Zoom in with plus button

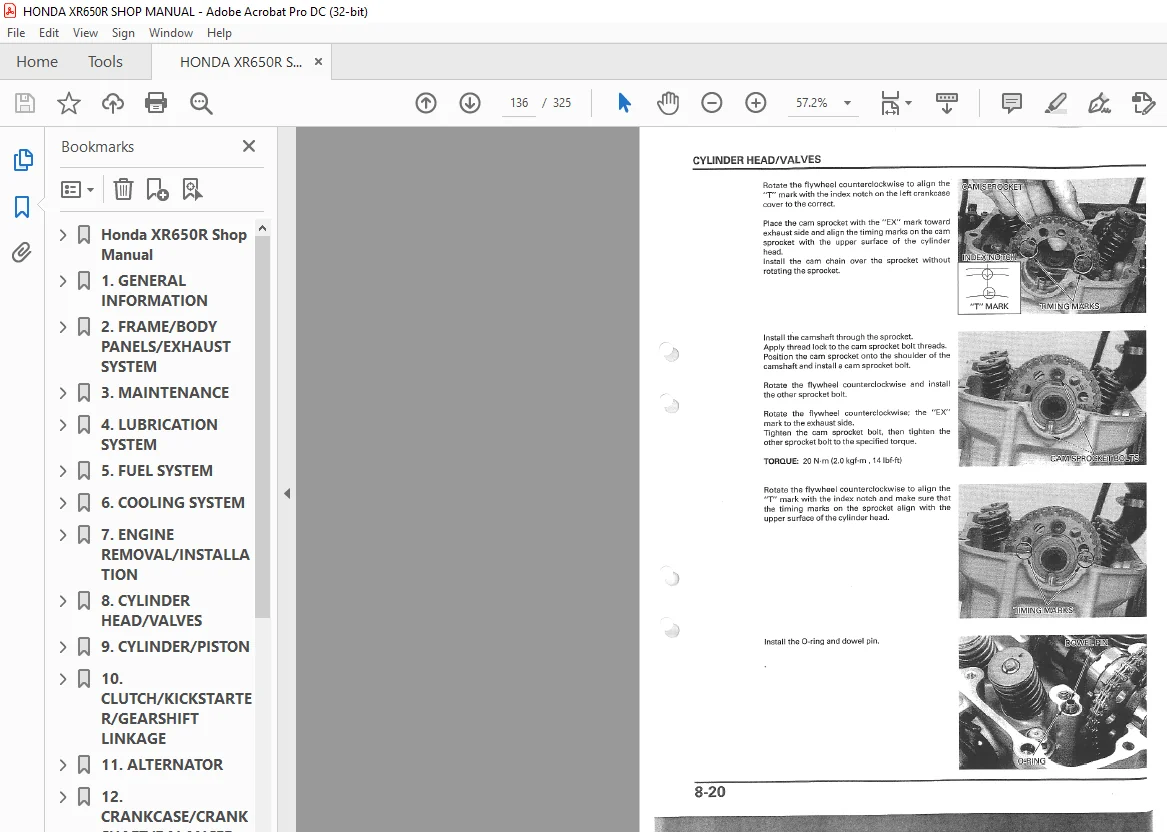(755, 103)
